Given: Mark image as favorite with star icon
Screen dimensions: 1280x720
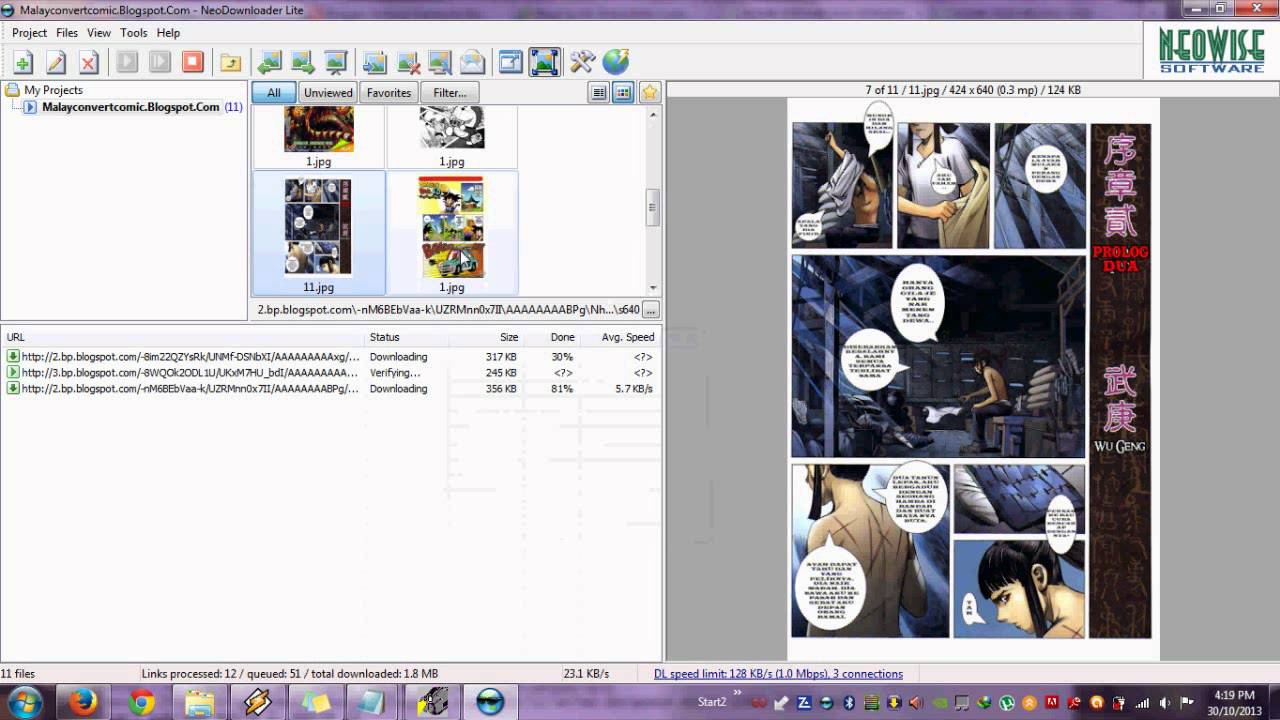Looking at the screenshot, I should click(x=650, y=92).
